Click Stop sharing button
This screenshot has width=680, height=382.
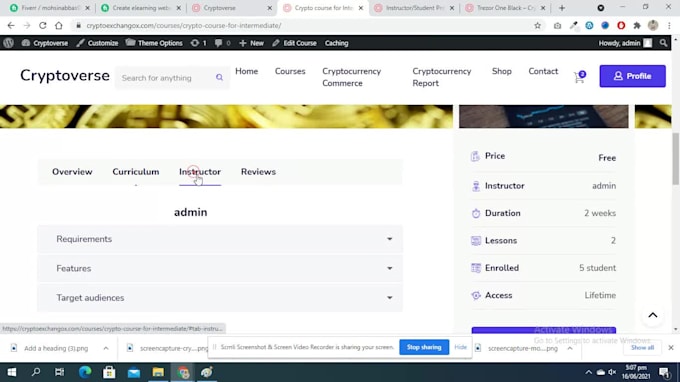click(424, 347)
